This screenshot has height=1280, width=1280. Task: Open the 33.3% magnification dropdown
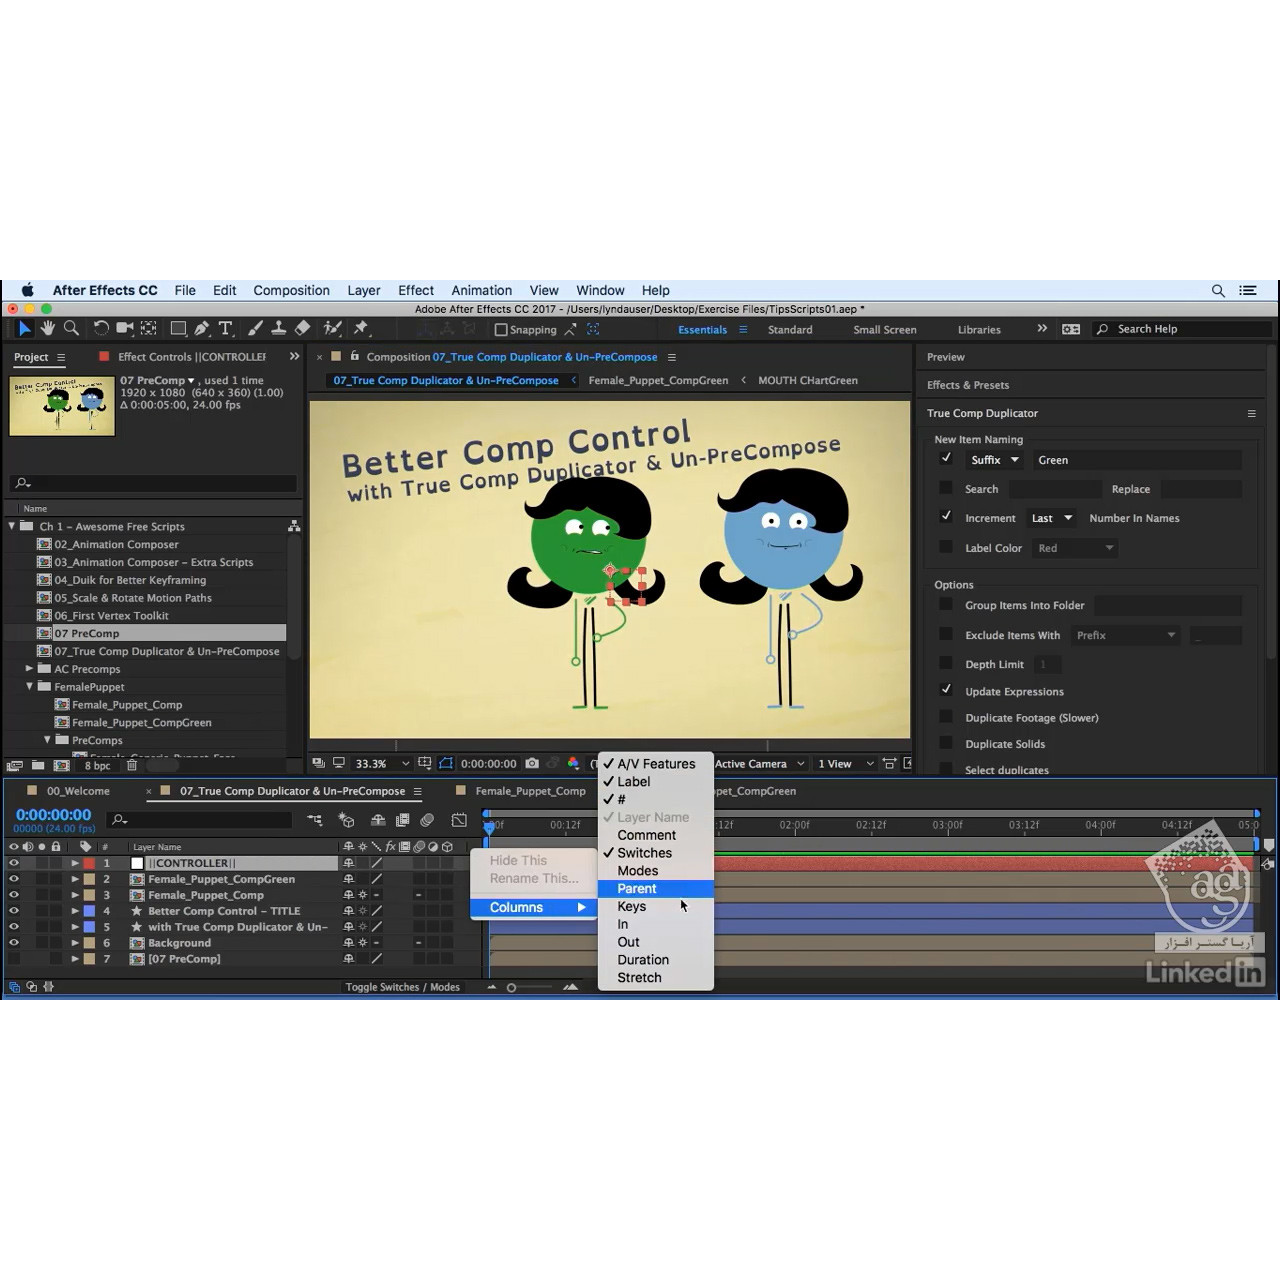point(382,763)
